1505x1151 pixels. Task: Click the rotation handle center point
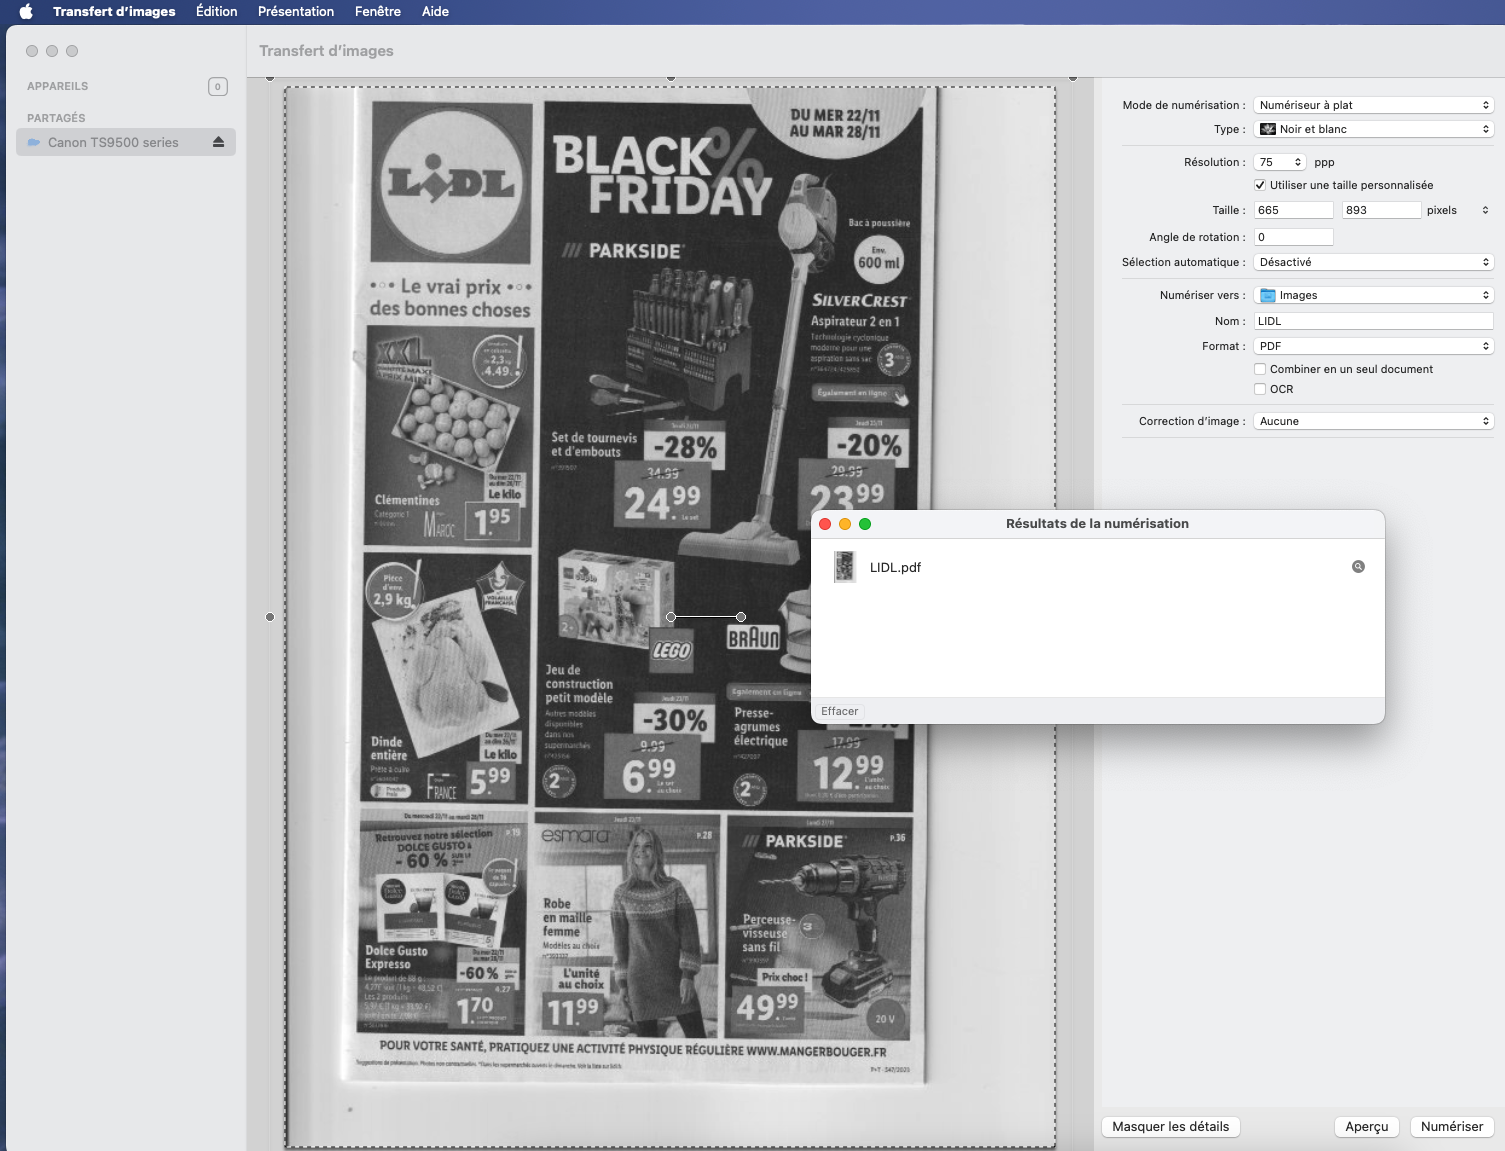[x=671, y=617]
